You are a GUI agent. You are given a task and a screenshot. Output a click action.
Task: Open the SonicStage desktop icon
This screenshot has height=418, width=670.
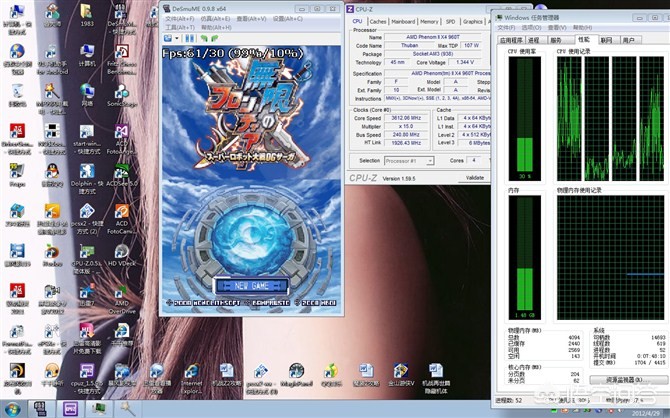tap(122, 93)
